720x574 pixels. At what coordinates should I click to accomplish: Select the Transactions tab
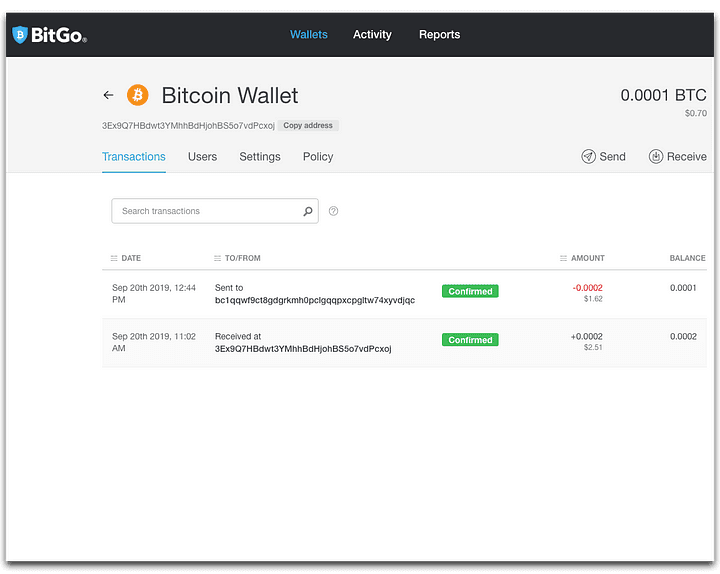(x=134, y=157)
